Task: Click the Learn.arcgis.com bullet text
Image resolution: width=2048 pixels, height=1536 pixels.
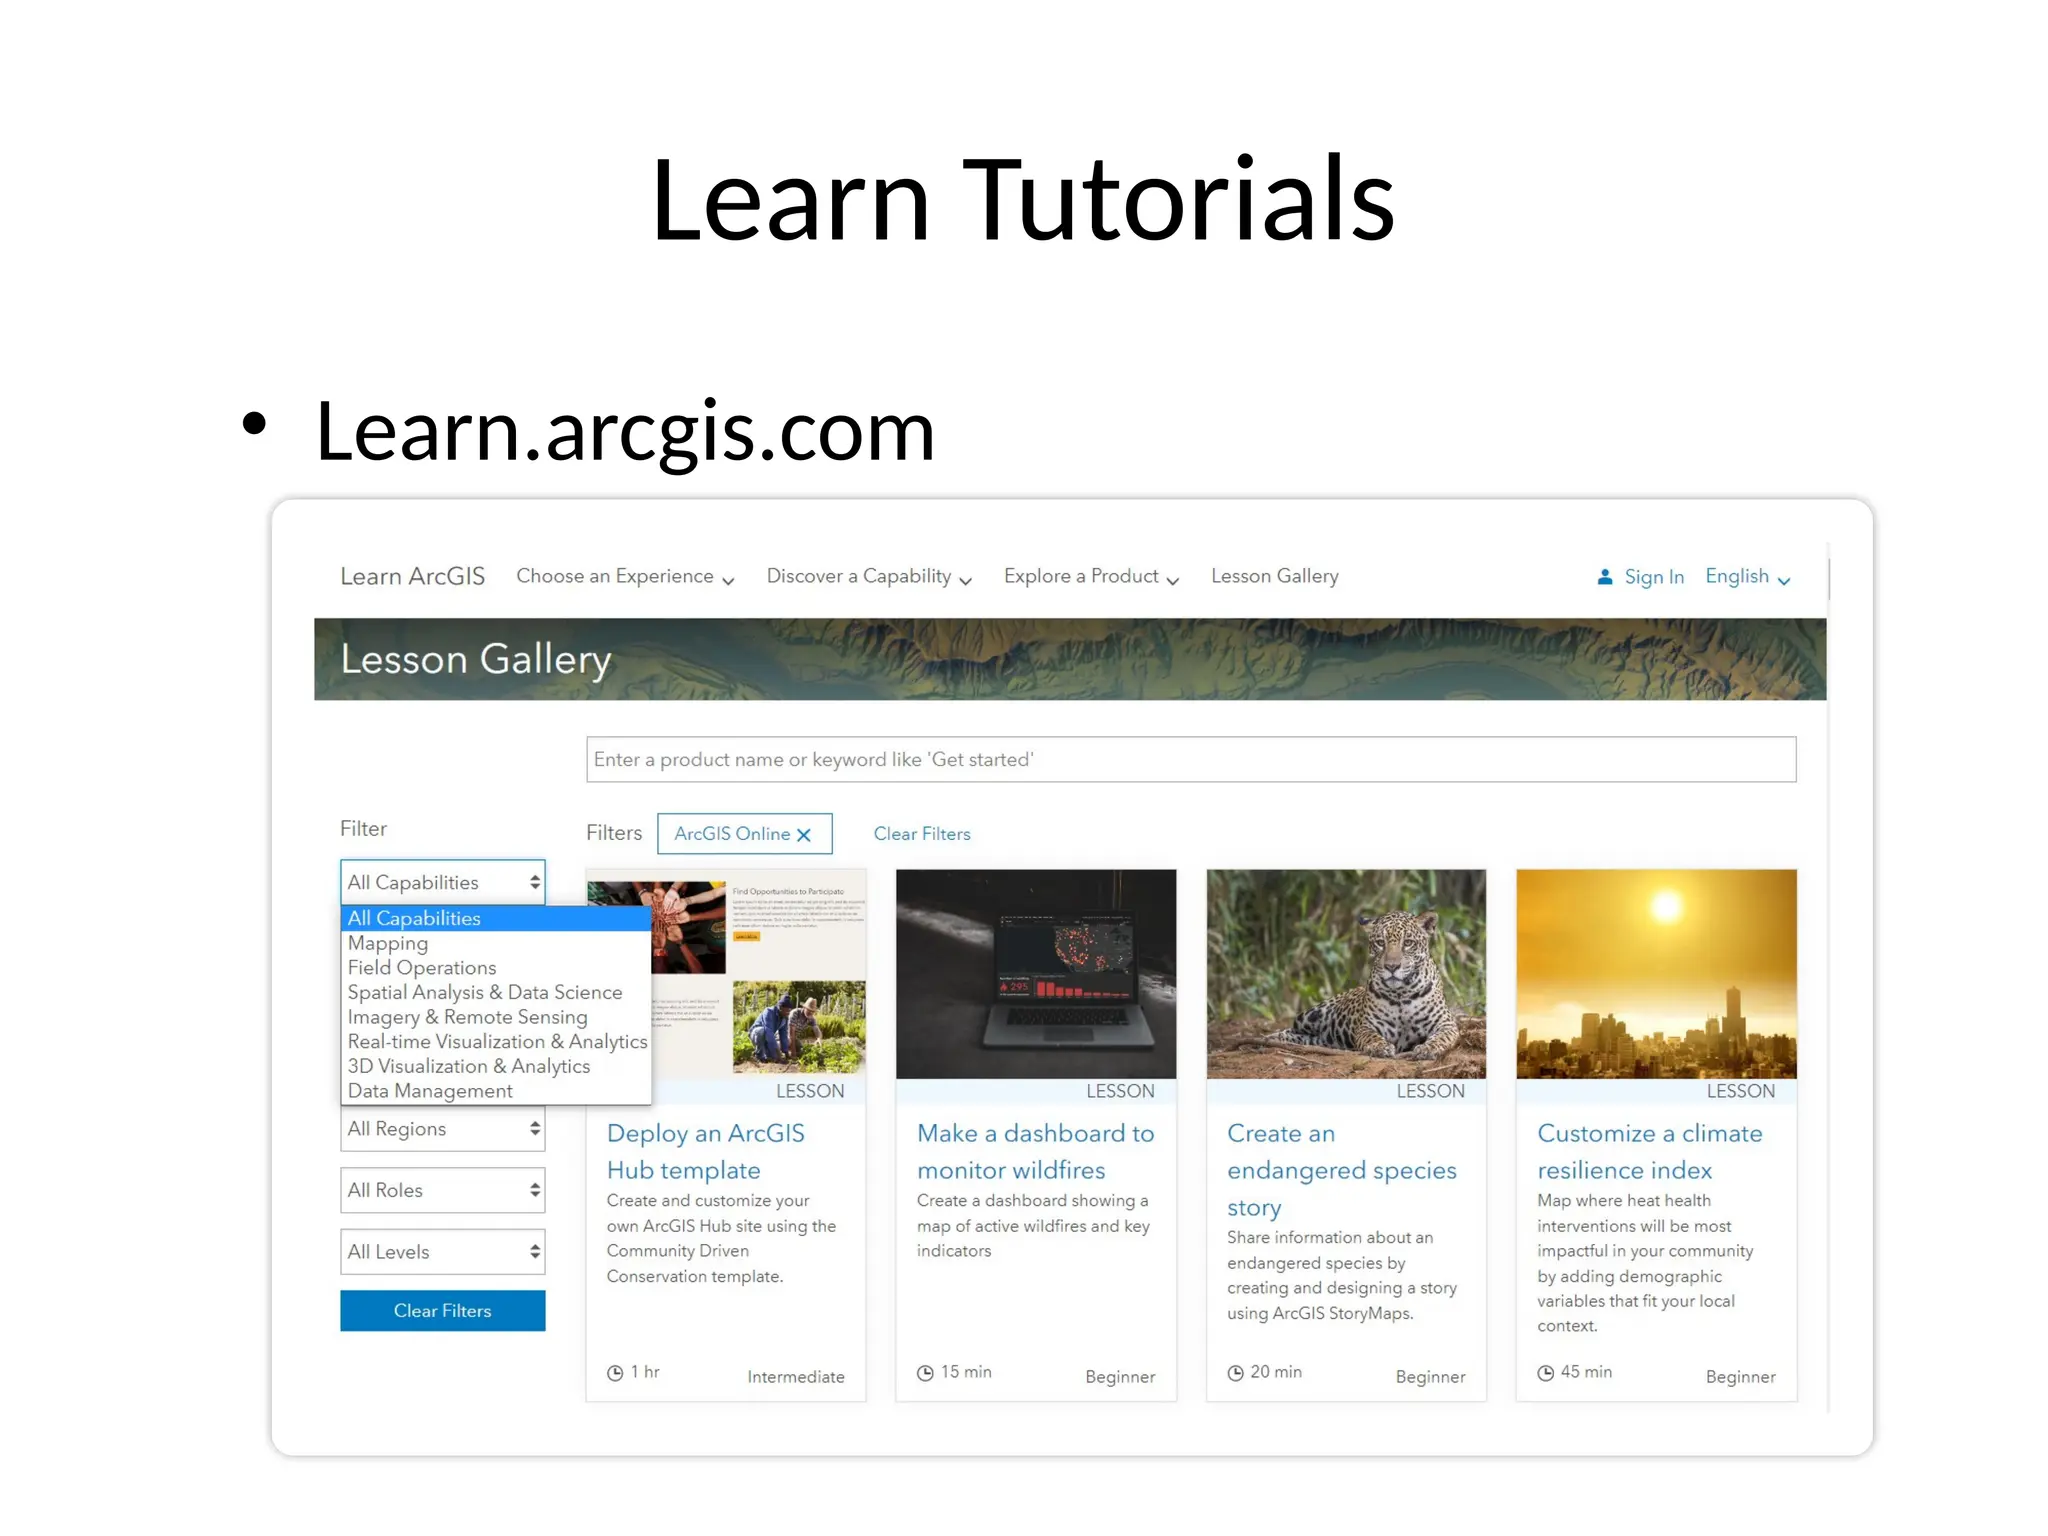Action: pyautogui.click(x=625, y=432)
